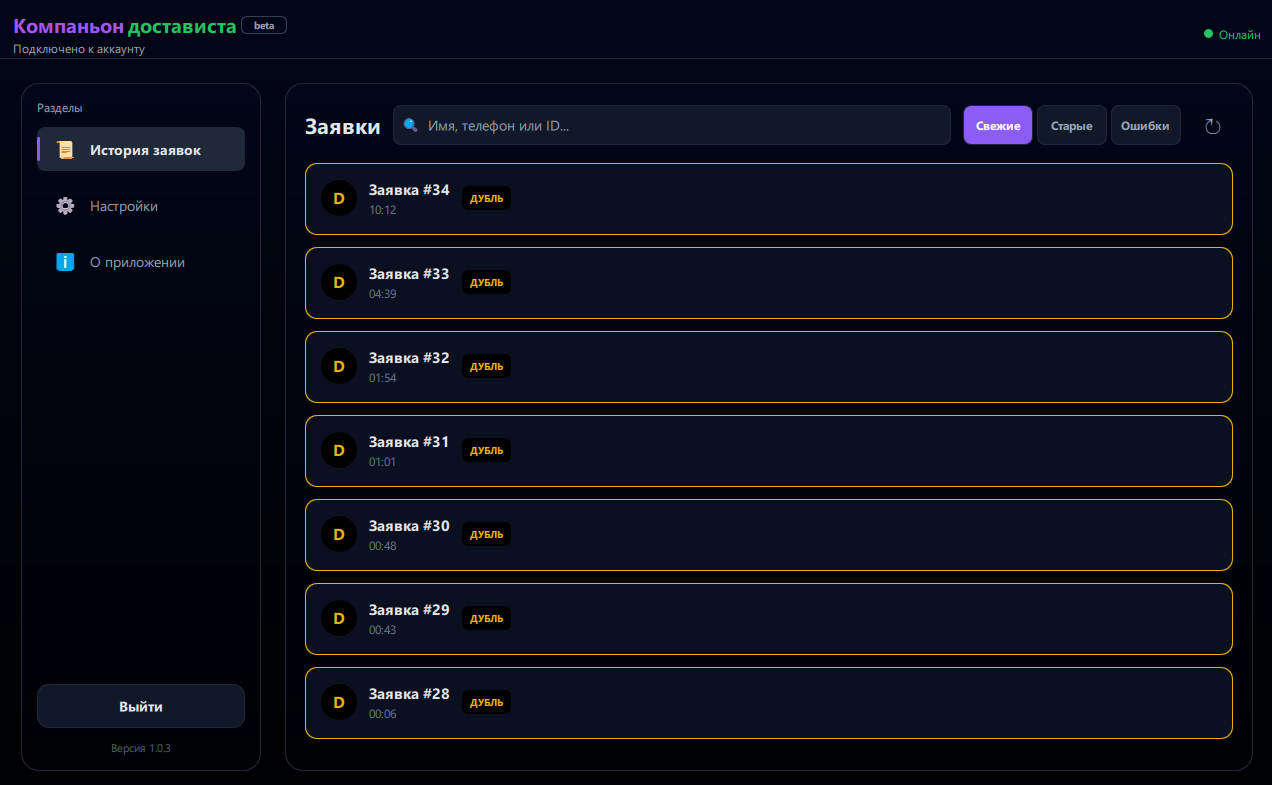The width and height of the screenshot is (1272, 785).
Task: Click the D avatar of Заявка #28
Action: coord(338,703)
